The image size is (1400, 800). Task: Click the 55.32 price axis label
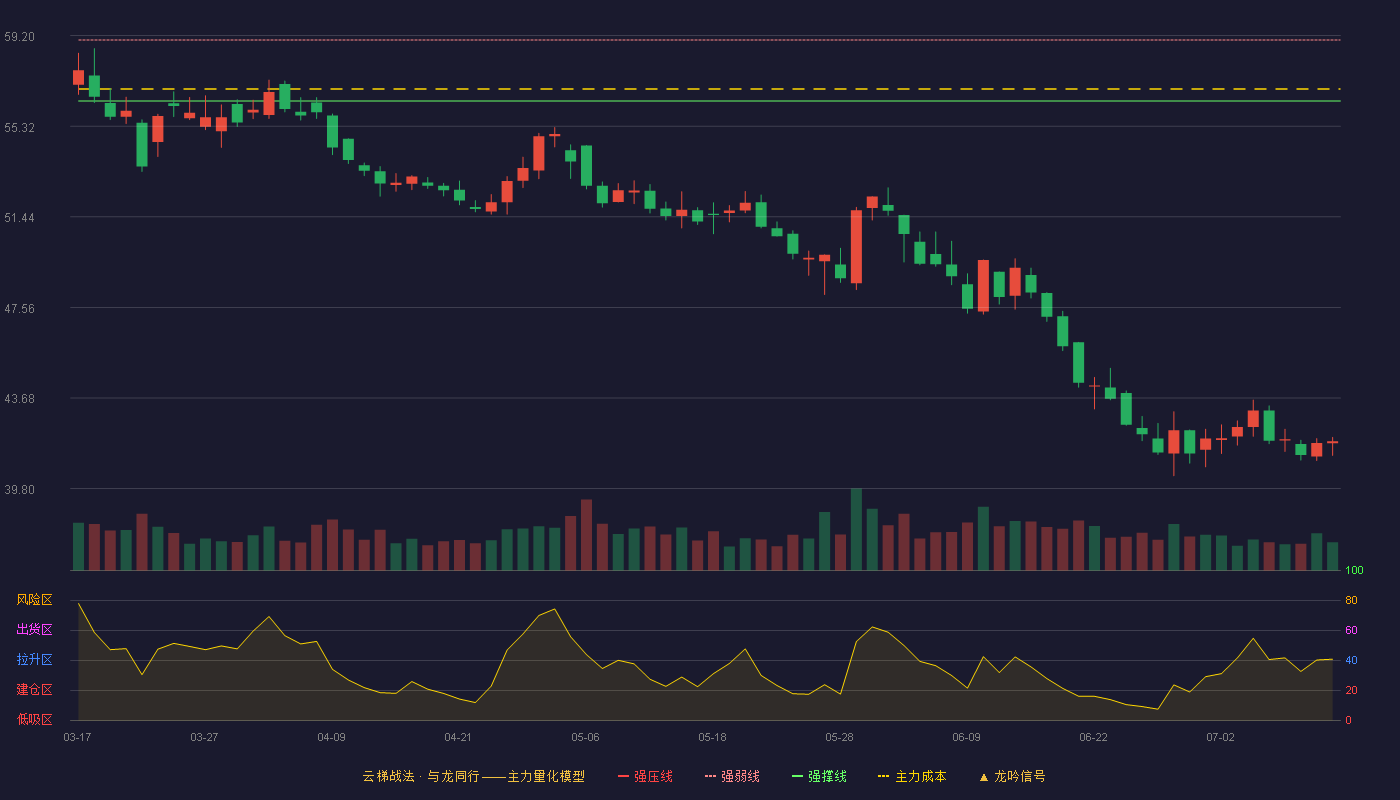[x=19, y=128]
